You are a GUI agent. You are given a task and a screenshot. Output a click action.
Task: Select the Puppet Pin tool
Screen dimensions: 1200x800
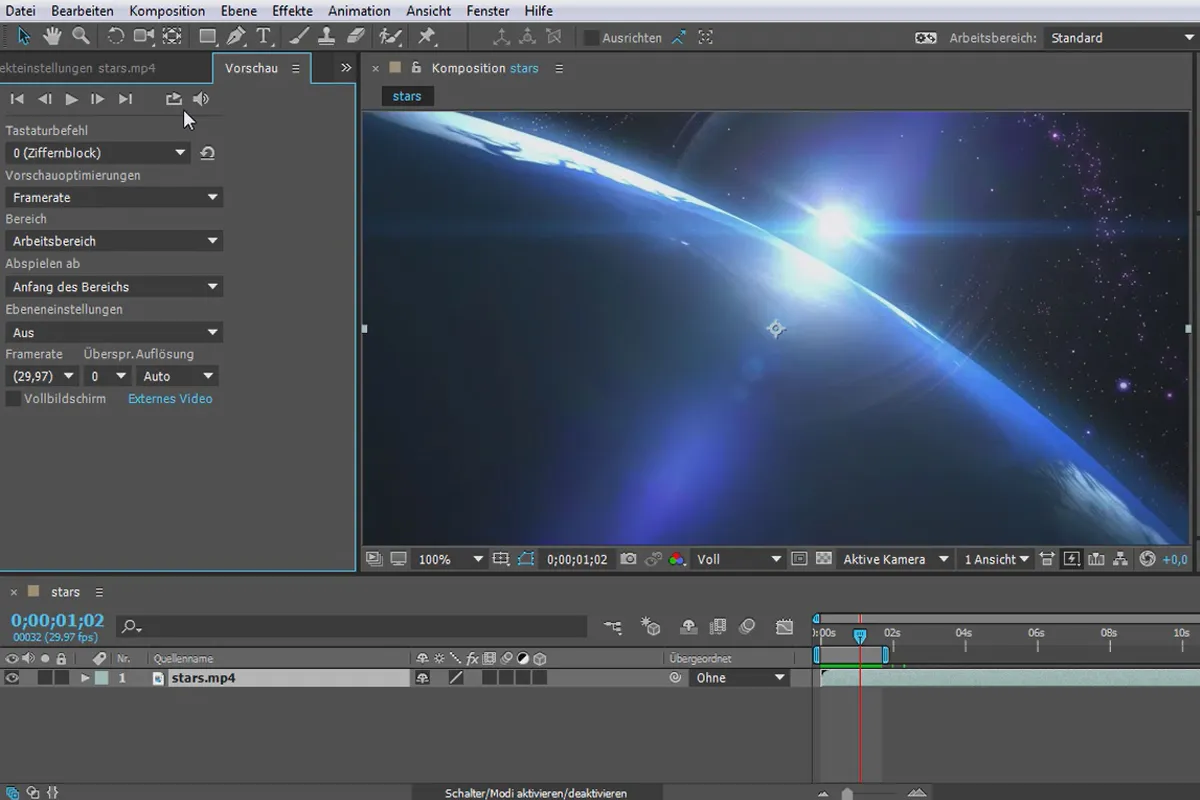(427, 37)
